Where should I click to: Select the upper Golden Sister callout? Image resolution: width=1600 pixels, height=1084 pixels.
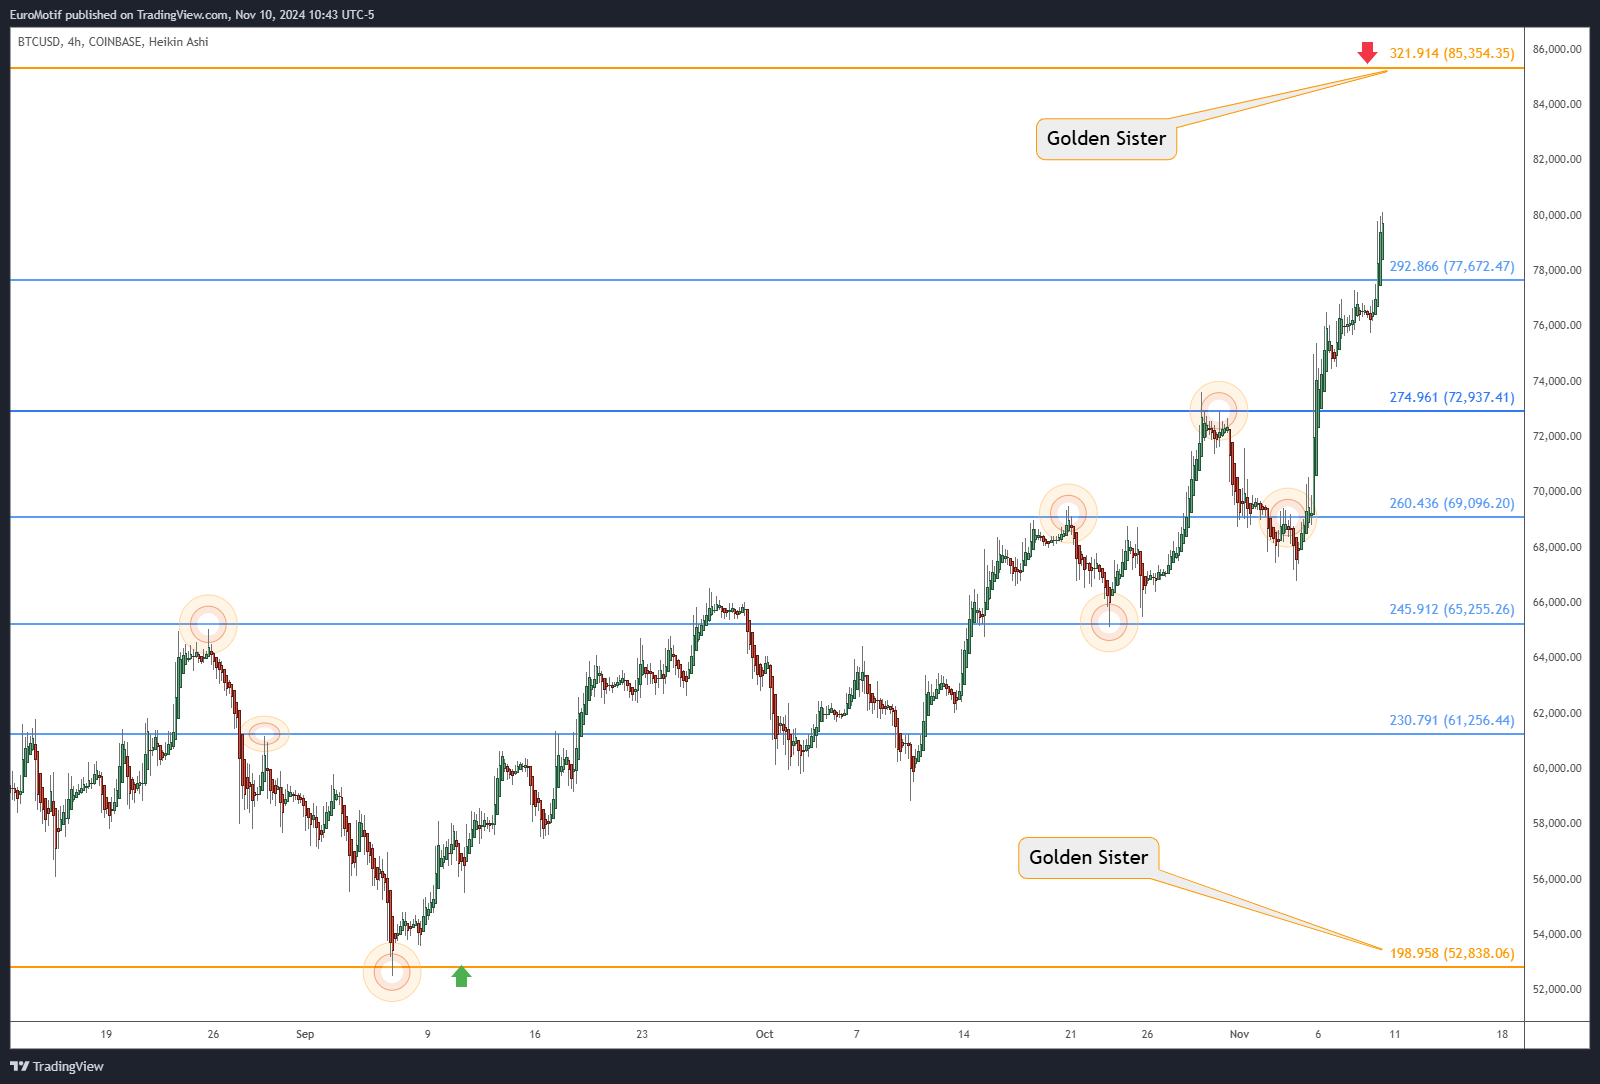pos(1106,139)
